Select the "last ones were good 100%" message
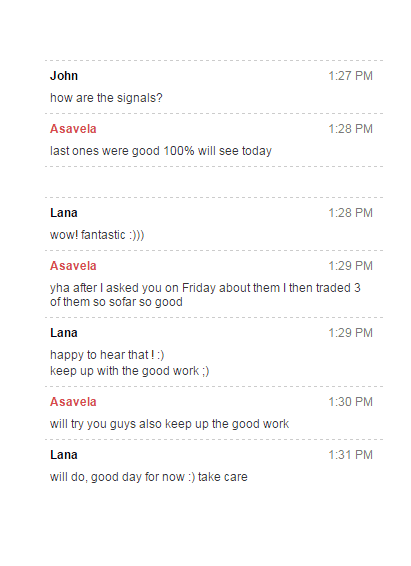 [x=161, y=151]
